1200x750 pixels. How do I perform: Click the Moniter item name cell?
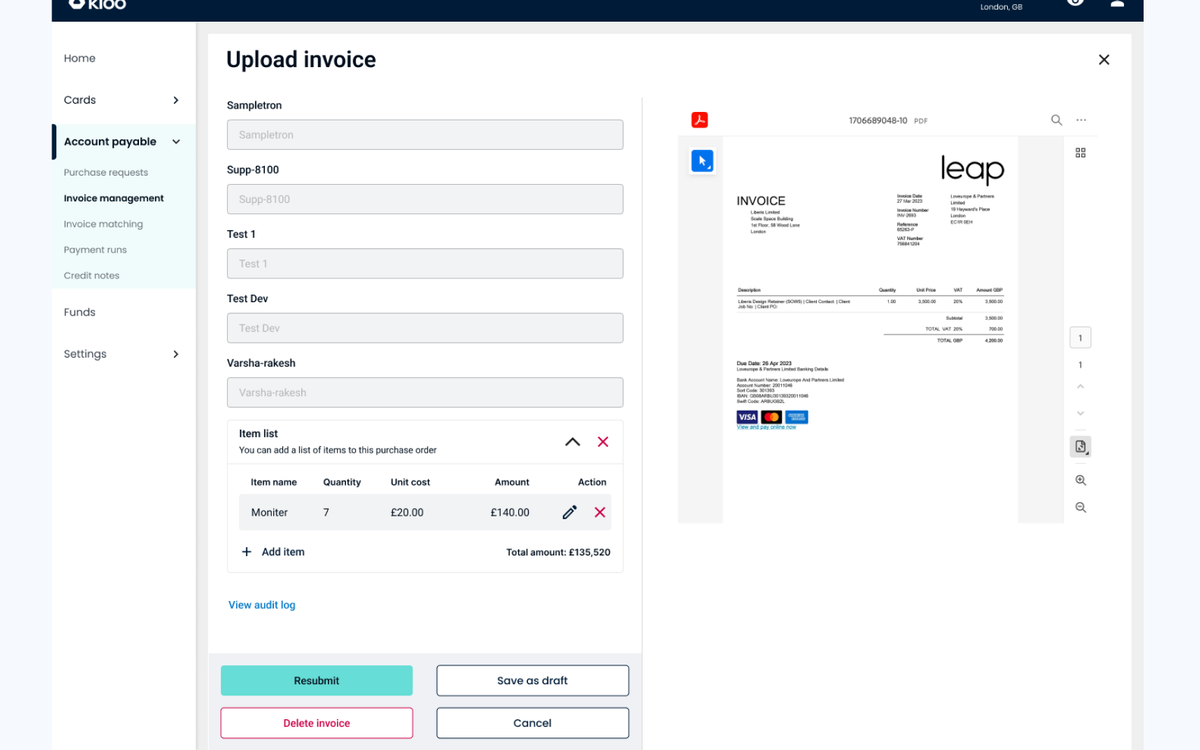pos(269,512)
